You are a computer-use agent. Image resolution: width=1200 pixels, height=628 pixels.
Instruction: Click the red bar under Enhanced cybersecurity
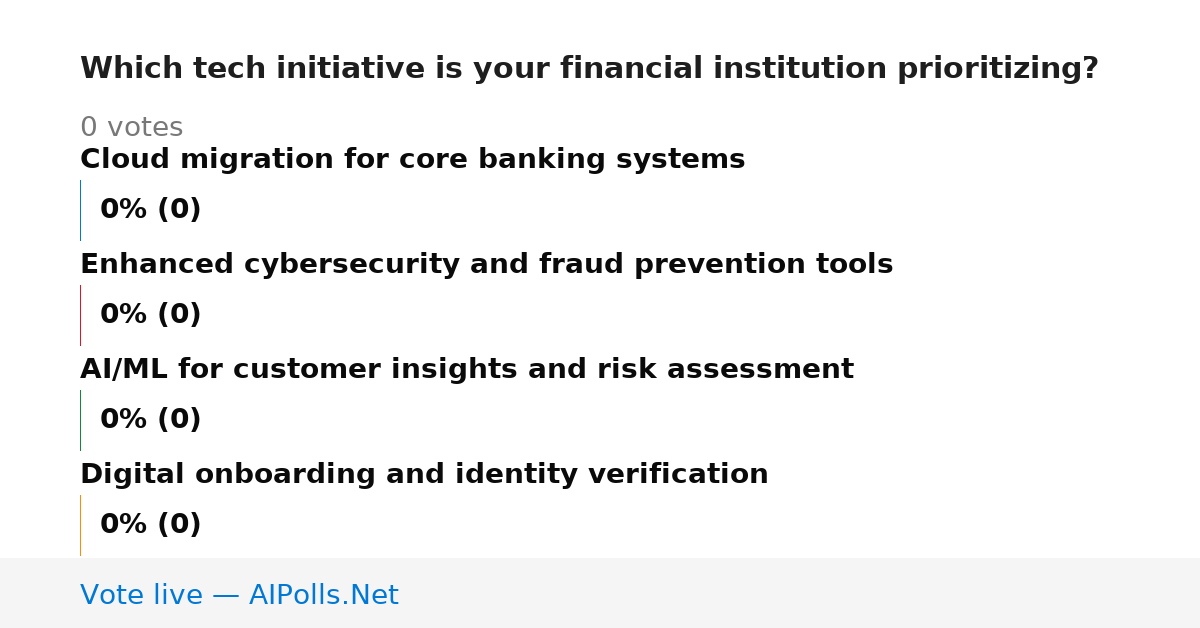click(80, 315)
